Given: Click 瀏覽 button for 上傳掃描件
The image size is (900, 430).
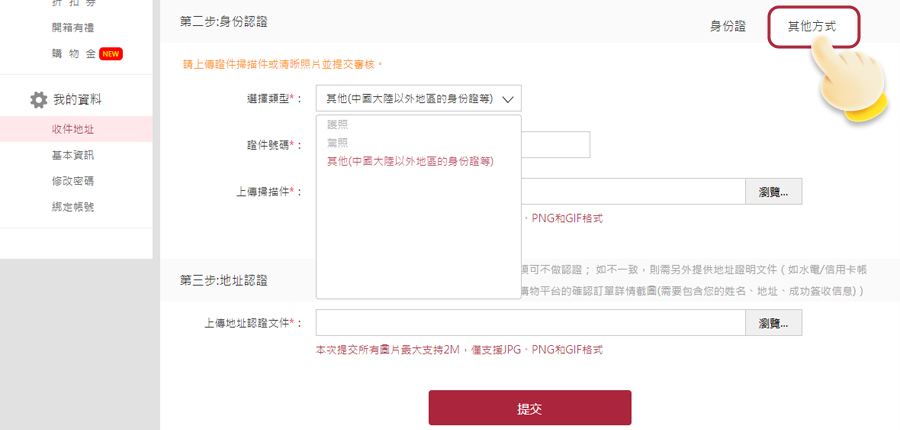Looking at the screenshot, I should 773,192.
